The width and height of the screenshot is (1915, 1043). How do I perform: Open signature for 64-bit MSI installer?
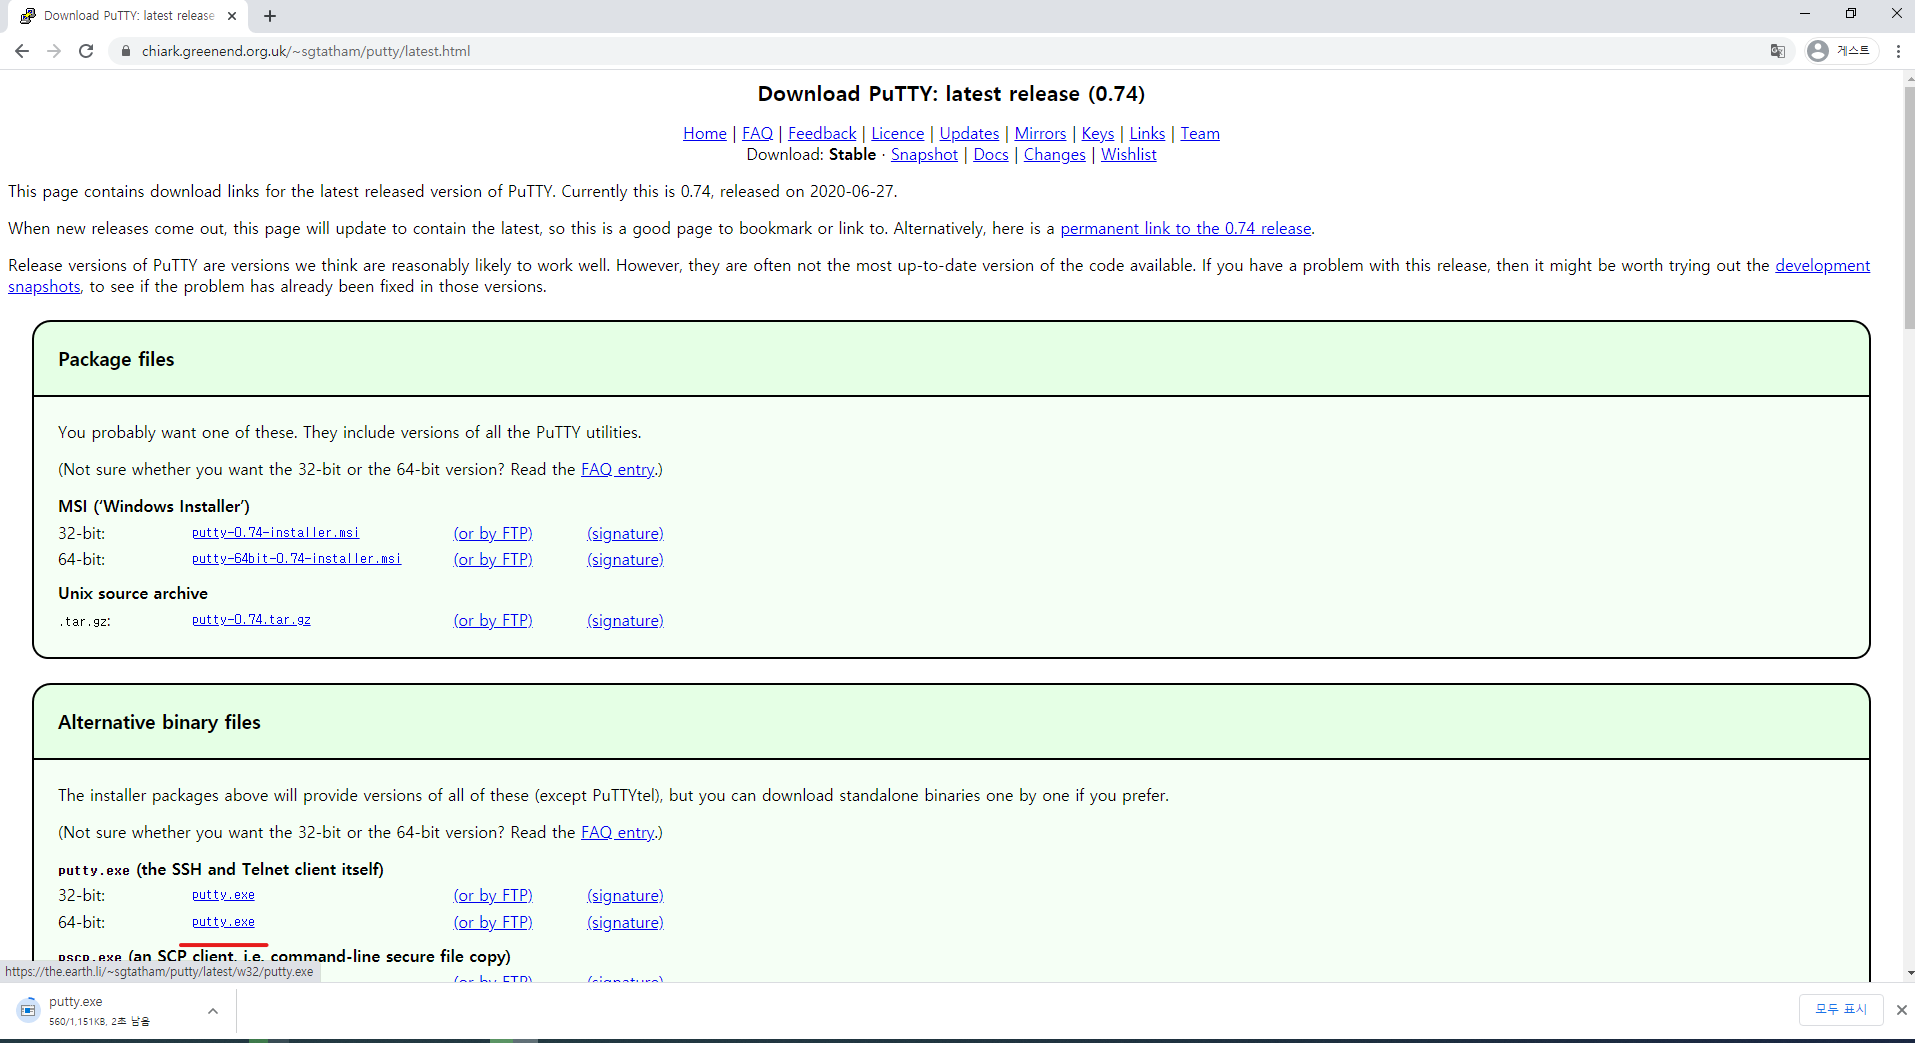pyautogui.click(x=625, y=559)
